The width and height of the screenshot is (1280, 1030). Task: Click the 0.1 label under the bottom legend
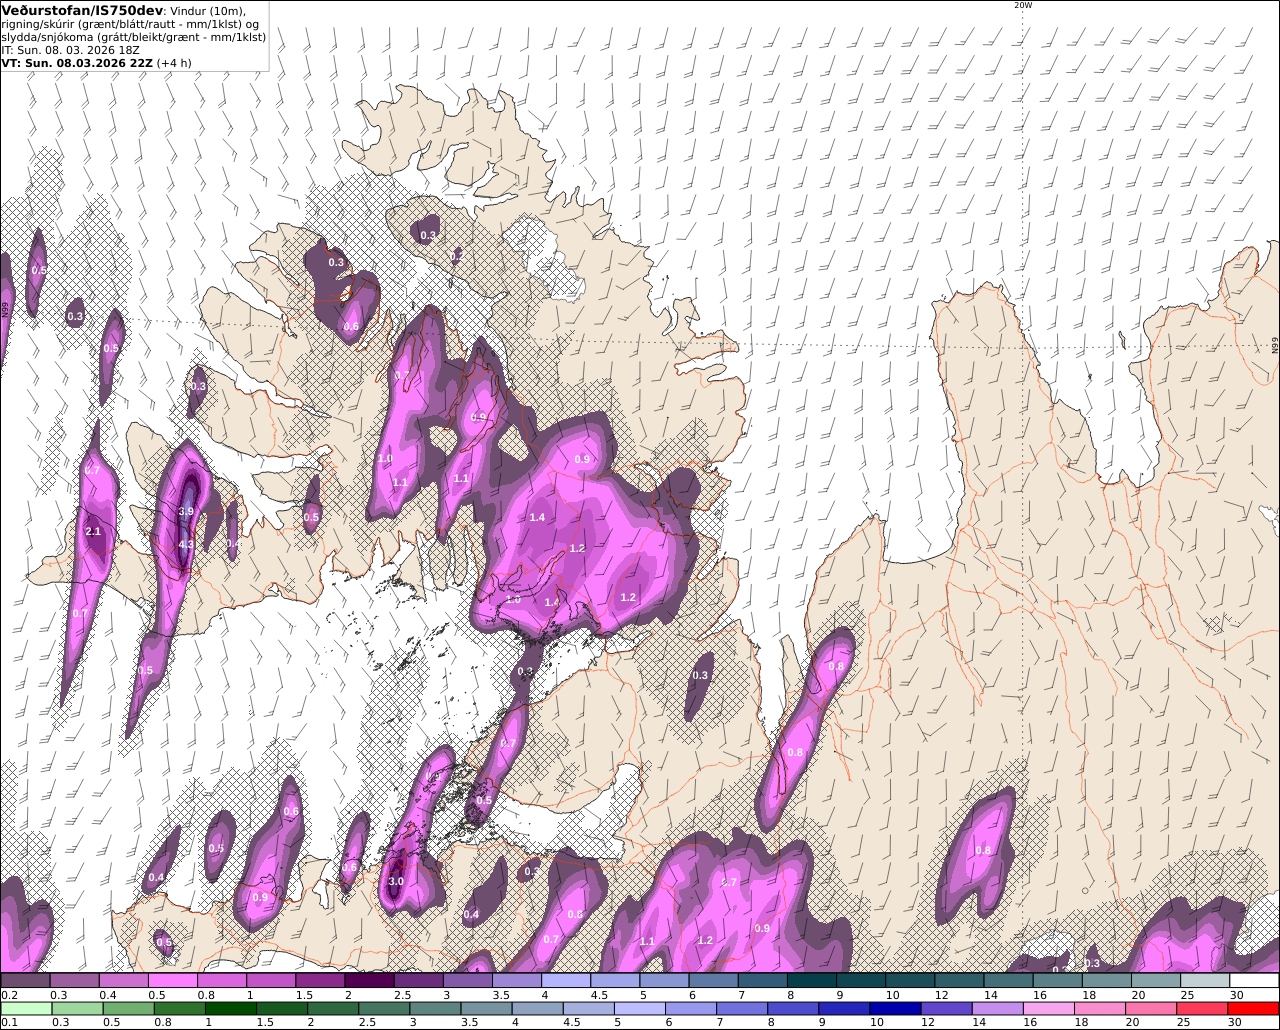10,1022
